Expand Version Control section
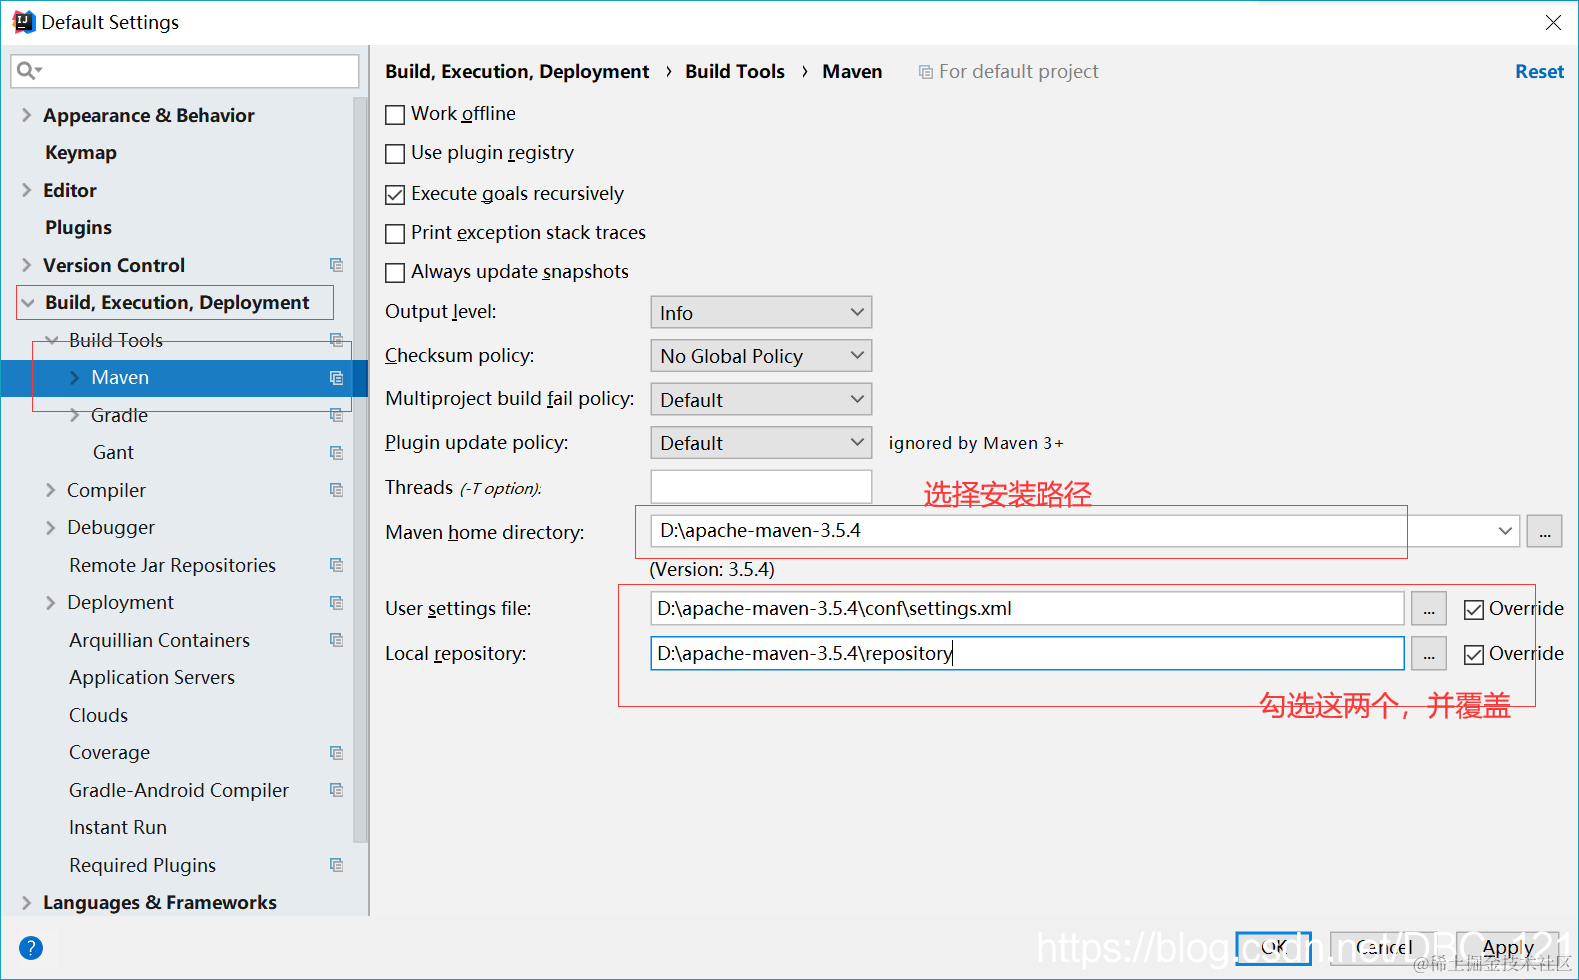Viewport: 1579px width, 980px height. tap(27, 265)
